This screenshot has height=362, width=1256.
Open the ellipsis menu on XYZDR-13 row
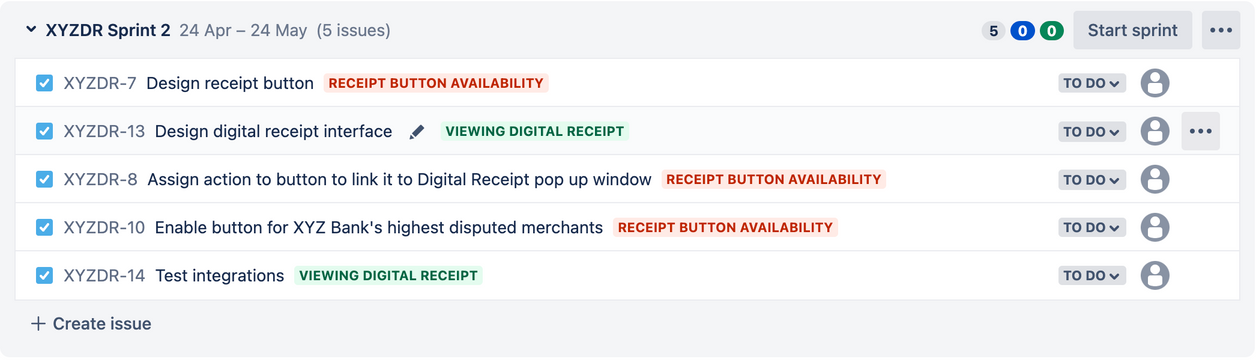click(x=1201, y=131)
